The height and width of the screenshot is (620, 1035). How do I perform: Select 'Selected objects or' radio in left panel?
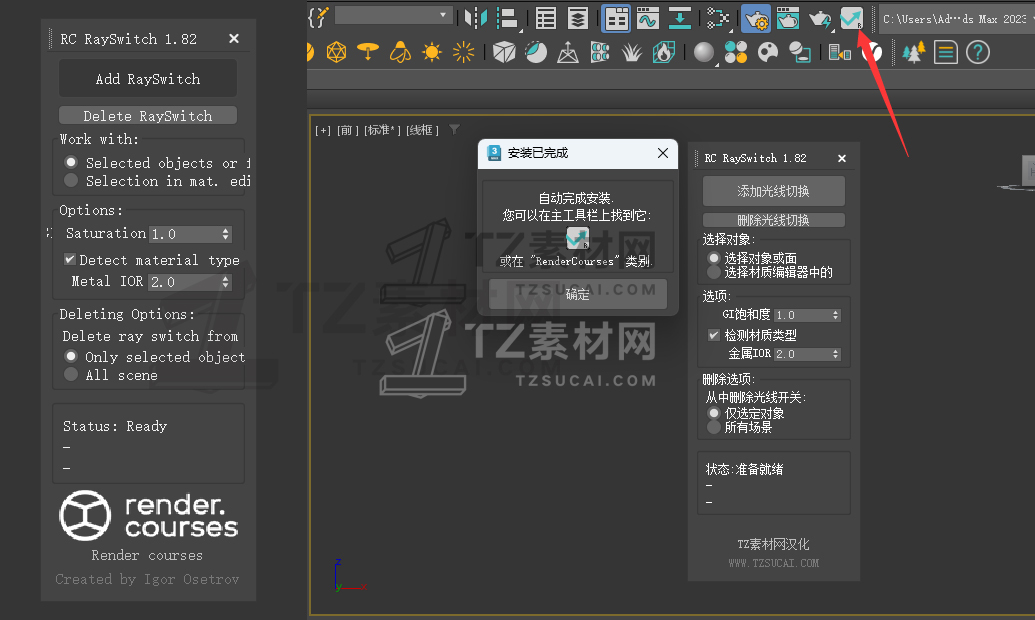coord(71,162)
